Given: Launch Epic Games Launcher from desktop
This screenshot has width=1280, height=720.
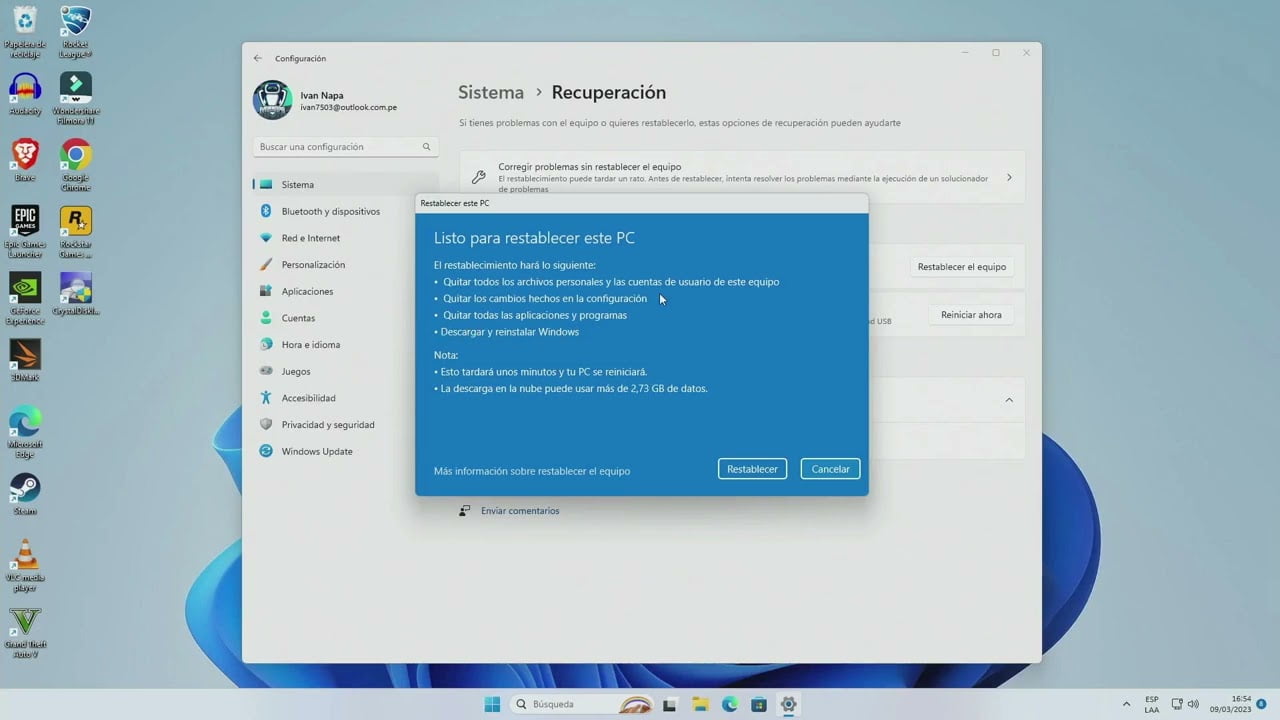Looking at the screenshot, I should (24, 218).
